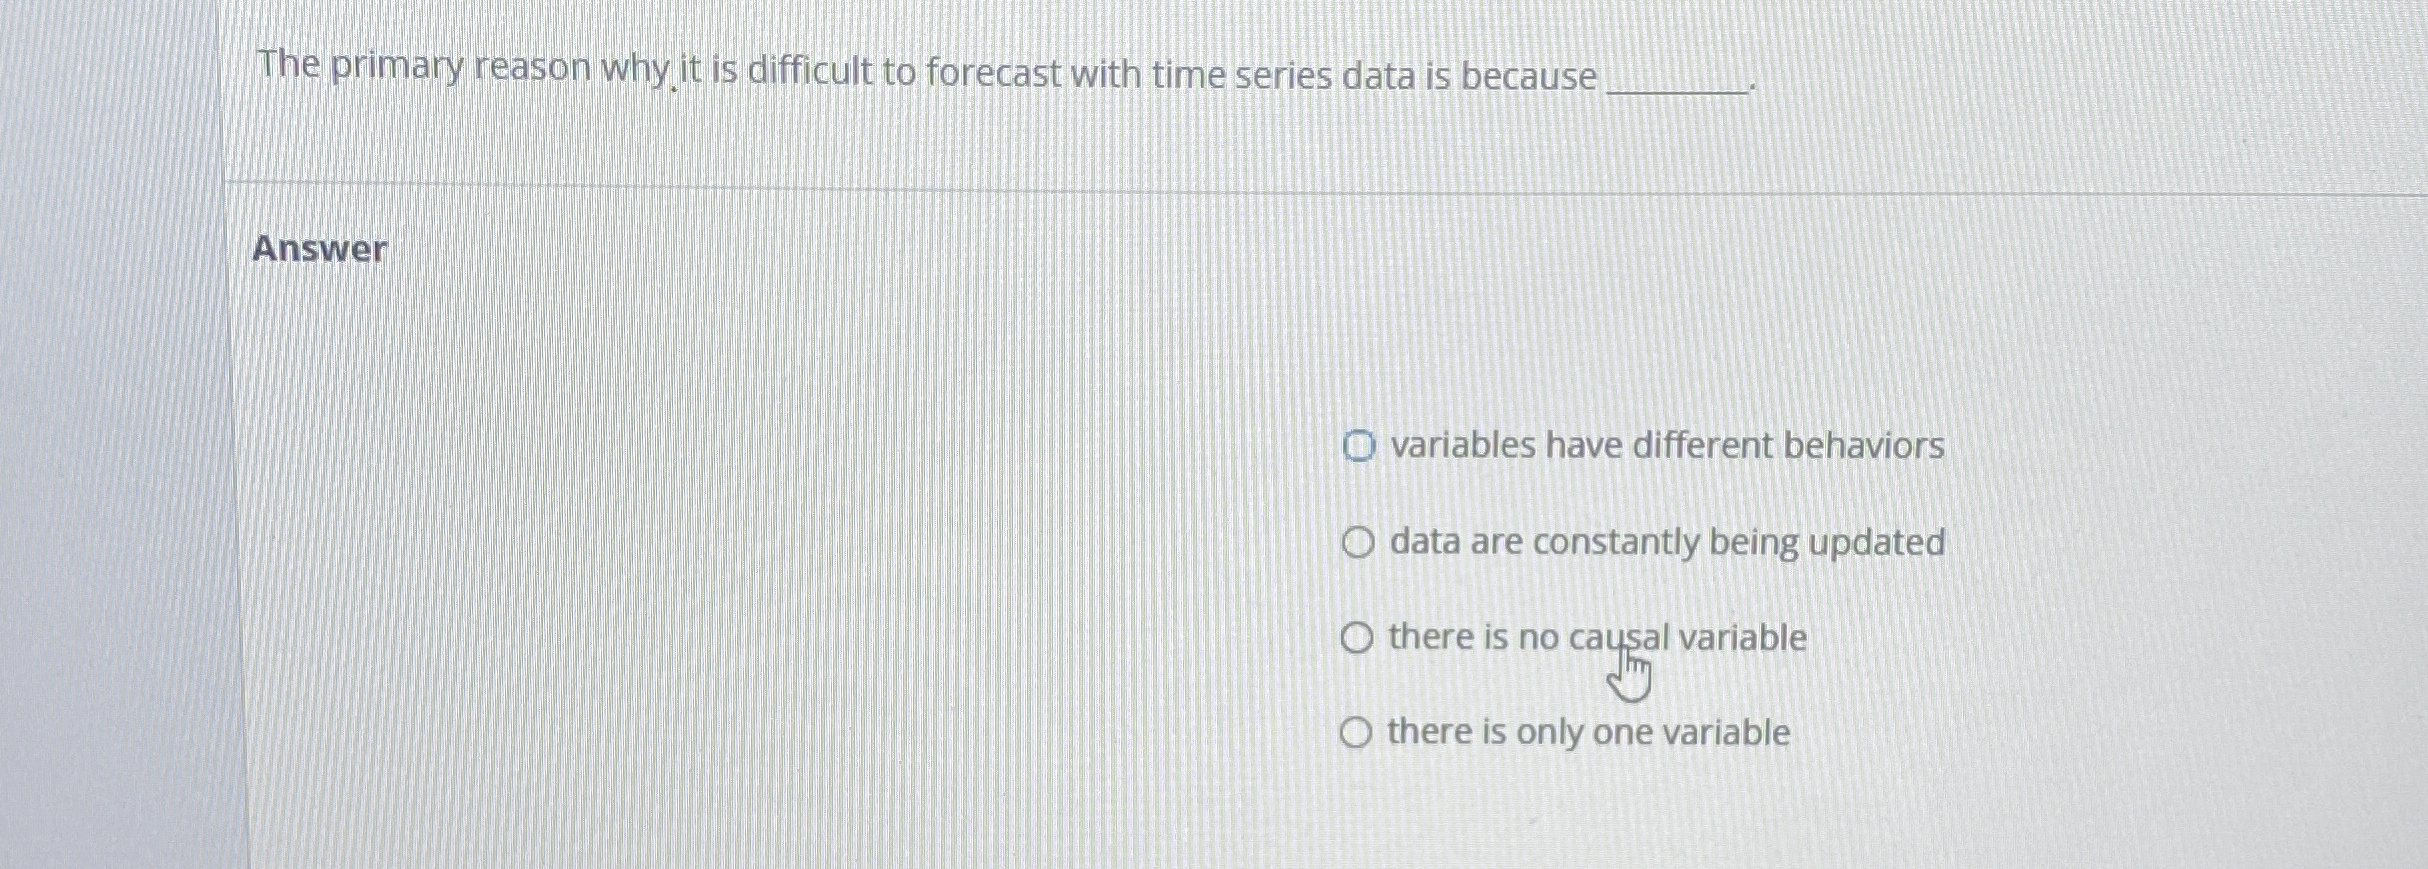Click the option text 'there is only one variable'
This screenshot has width=2428, height=869.
click(1590, 733)
